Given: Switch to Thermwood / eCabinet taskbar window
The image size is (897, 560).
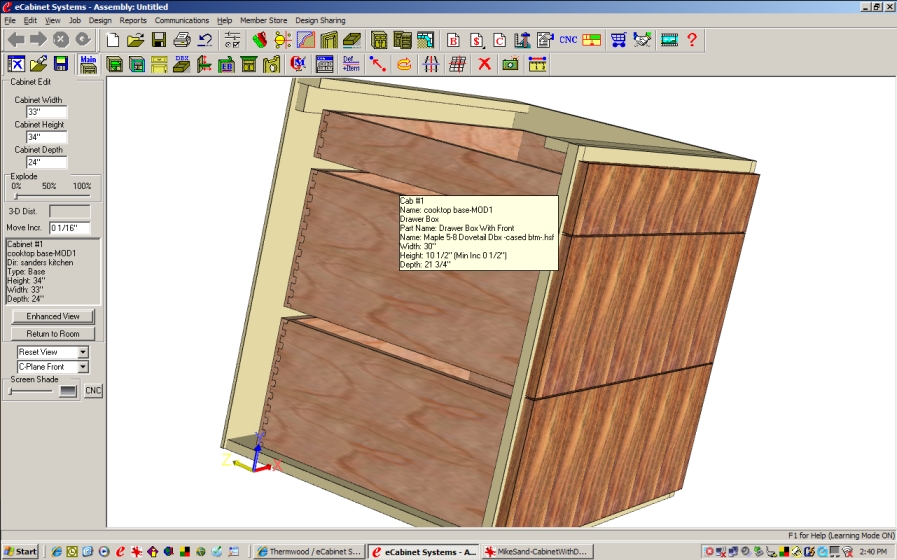Looking at the screenshot, I should coord(309,551).
